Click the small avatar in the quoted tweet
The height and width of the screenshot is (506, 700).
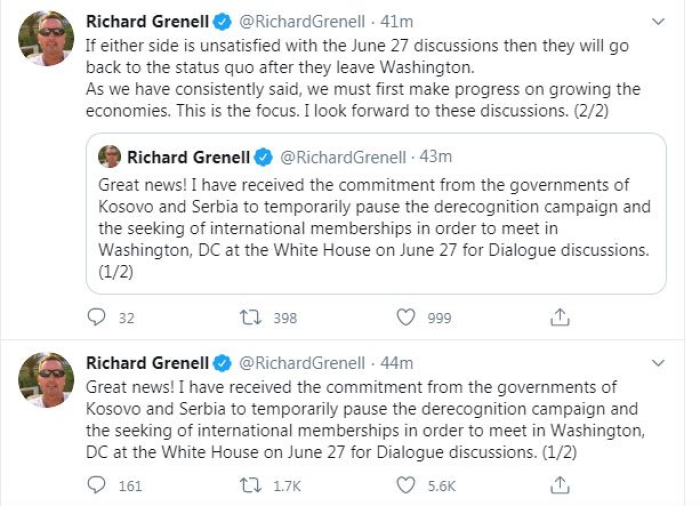pos(109,156)
